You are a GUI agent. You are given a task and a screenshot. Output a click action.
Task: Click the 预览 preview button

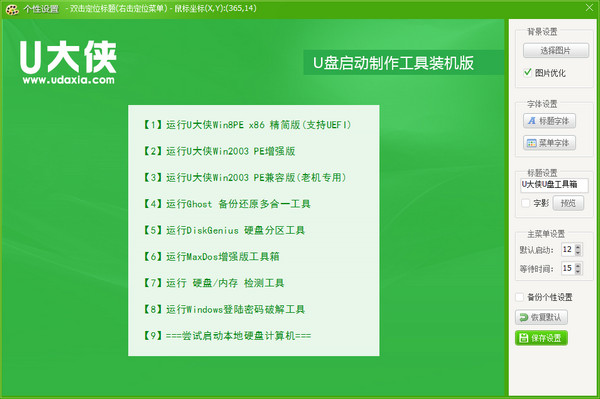568,203
